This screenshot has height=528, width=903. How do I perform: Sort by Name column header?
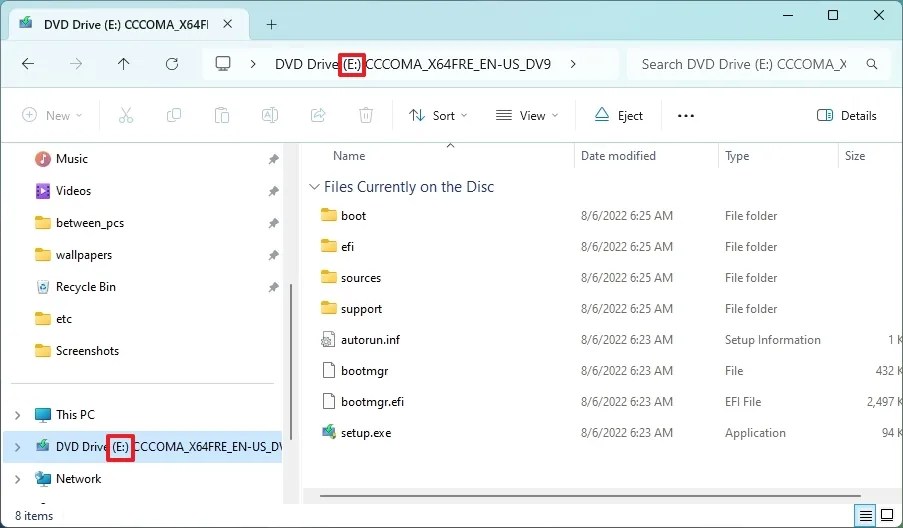(349, 155)
